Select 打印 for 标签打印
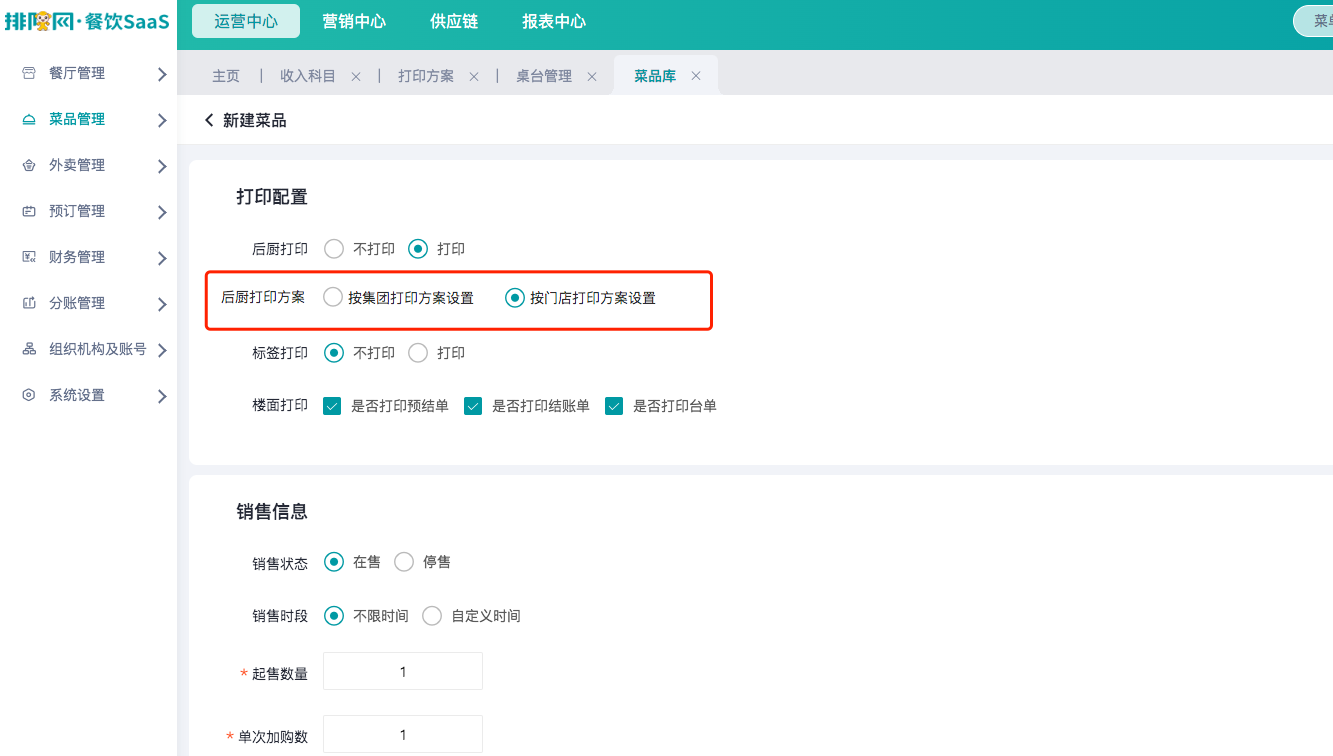This screenshot has height=756, width=1333. tap(418, 353)
